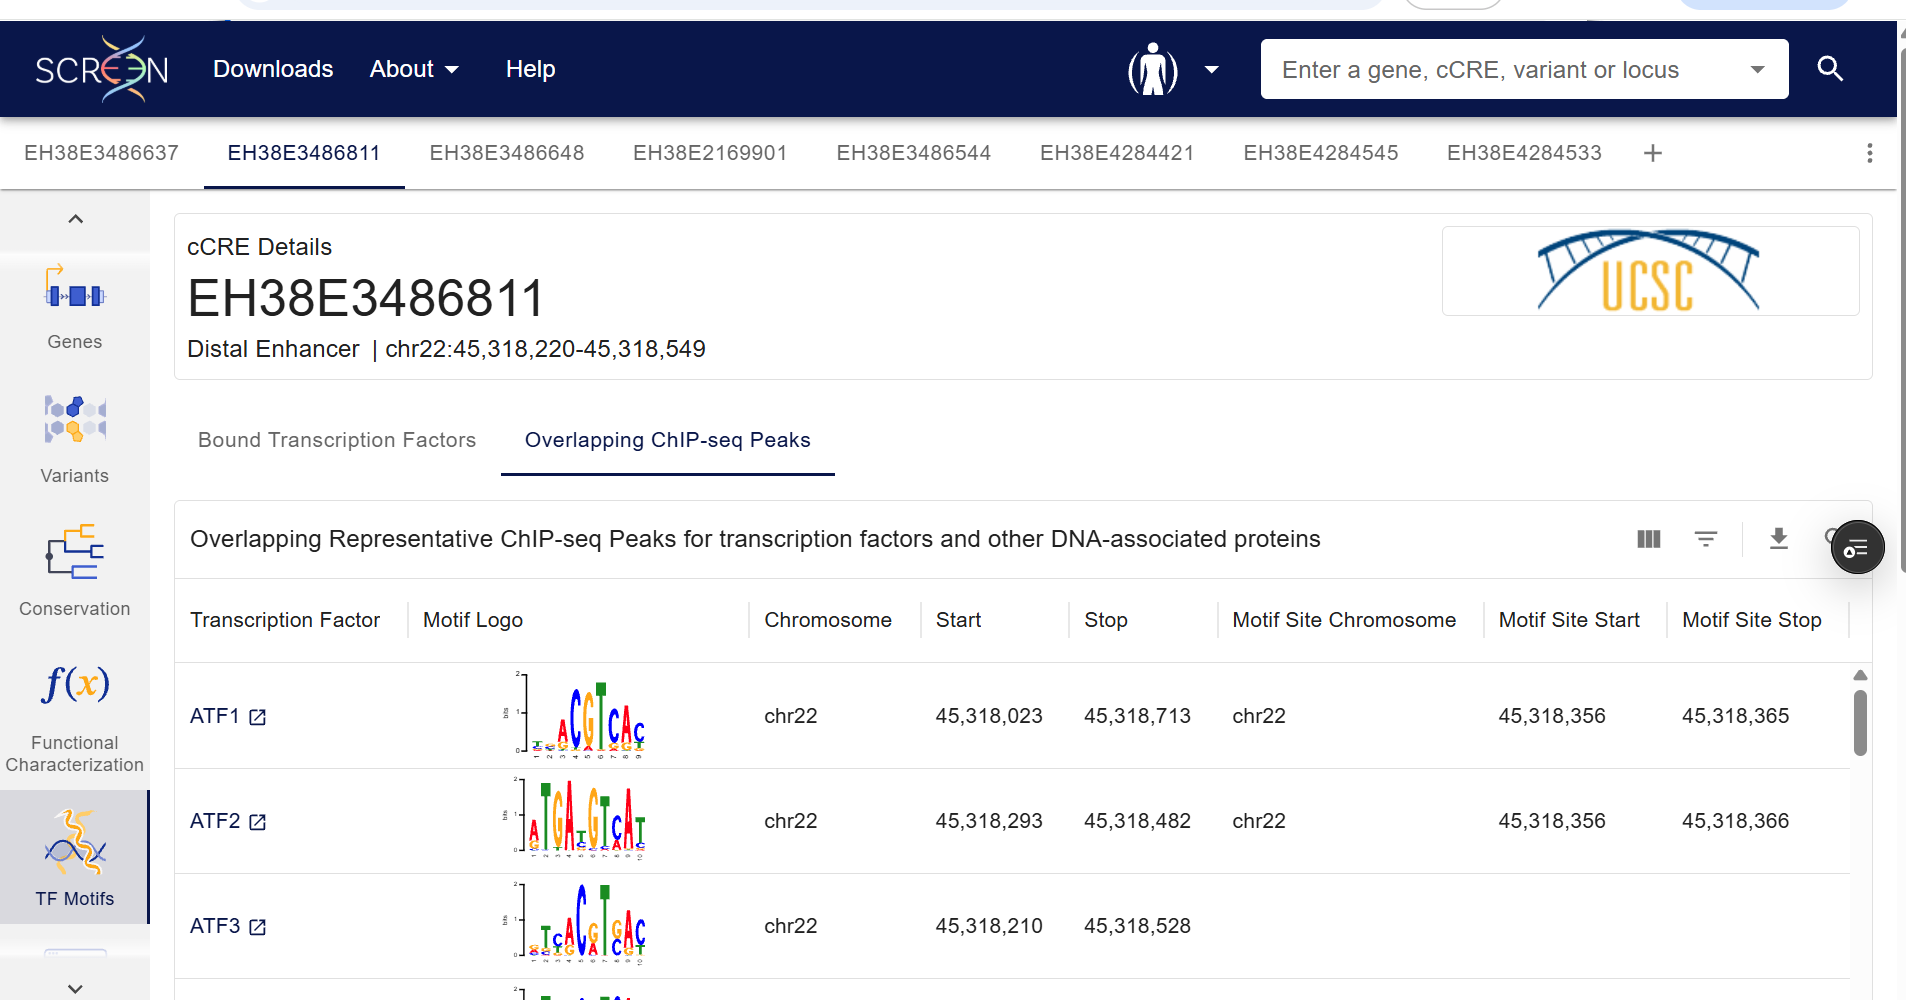Sort by Start column

coord(958,620)
